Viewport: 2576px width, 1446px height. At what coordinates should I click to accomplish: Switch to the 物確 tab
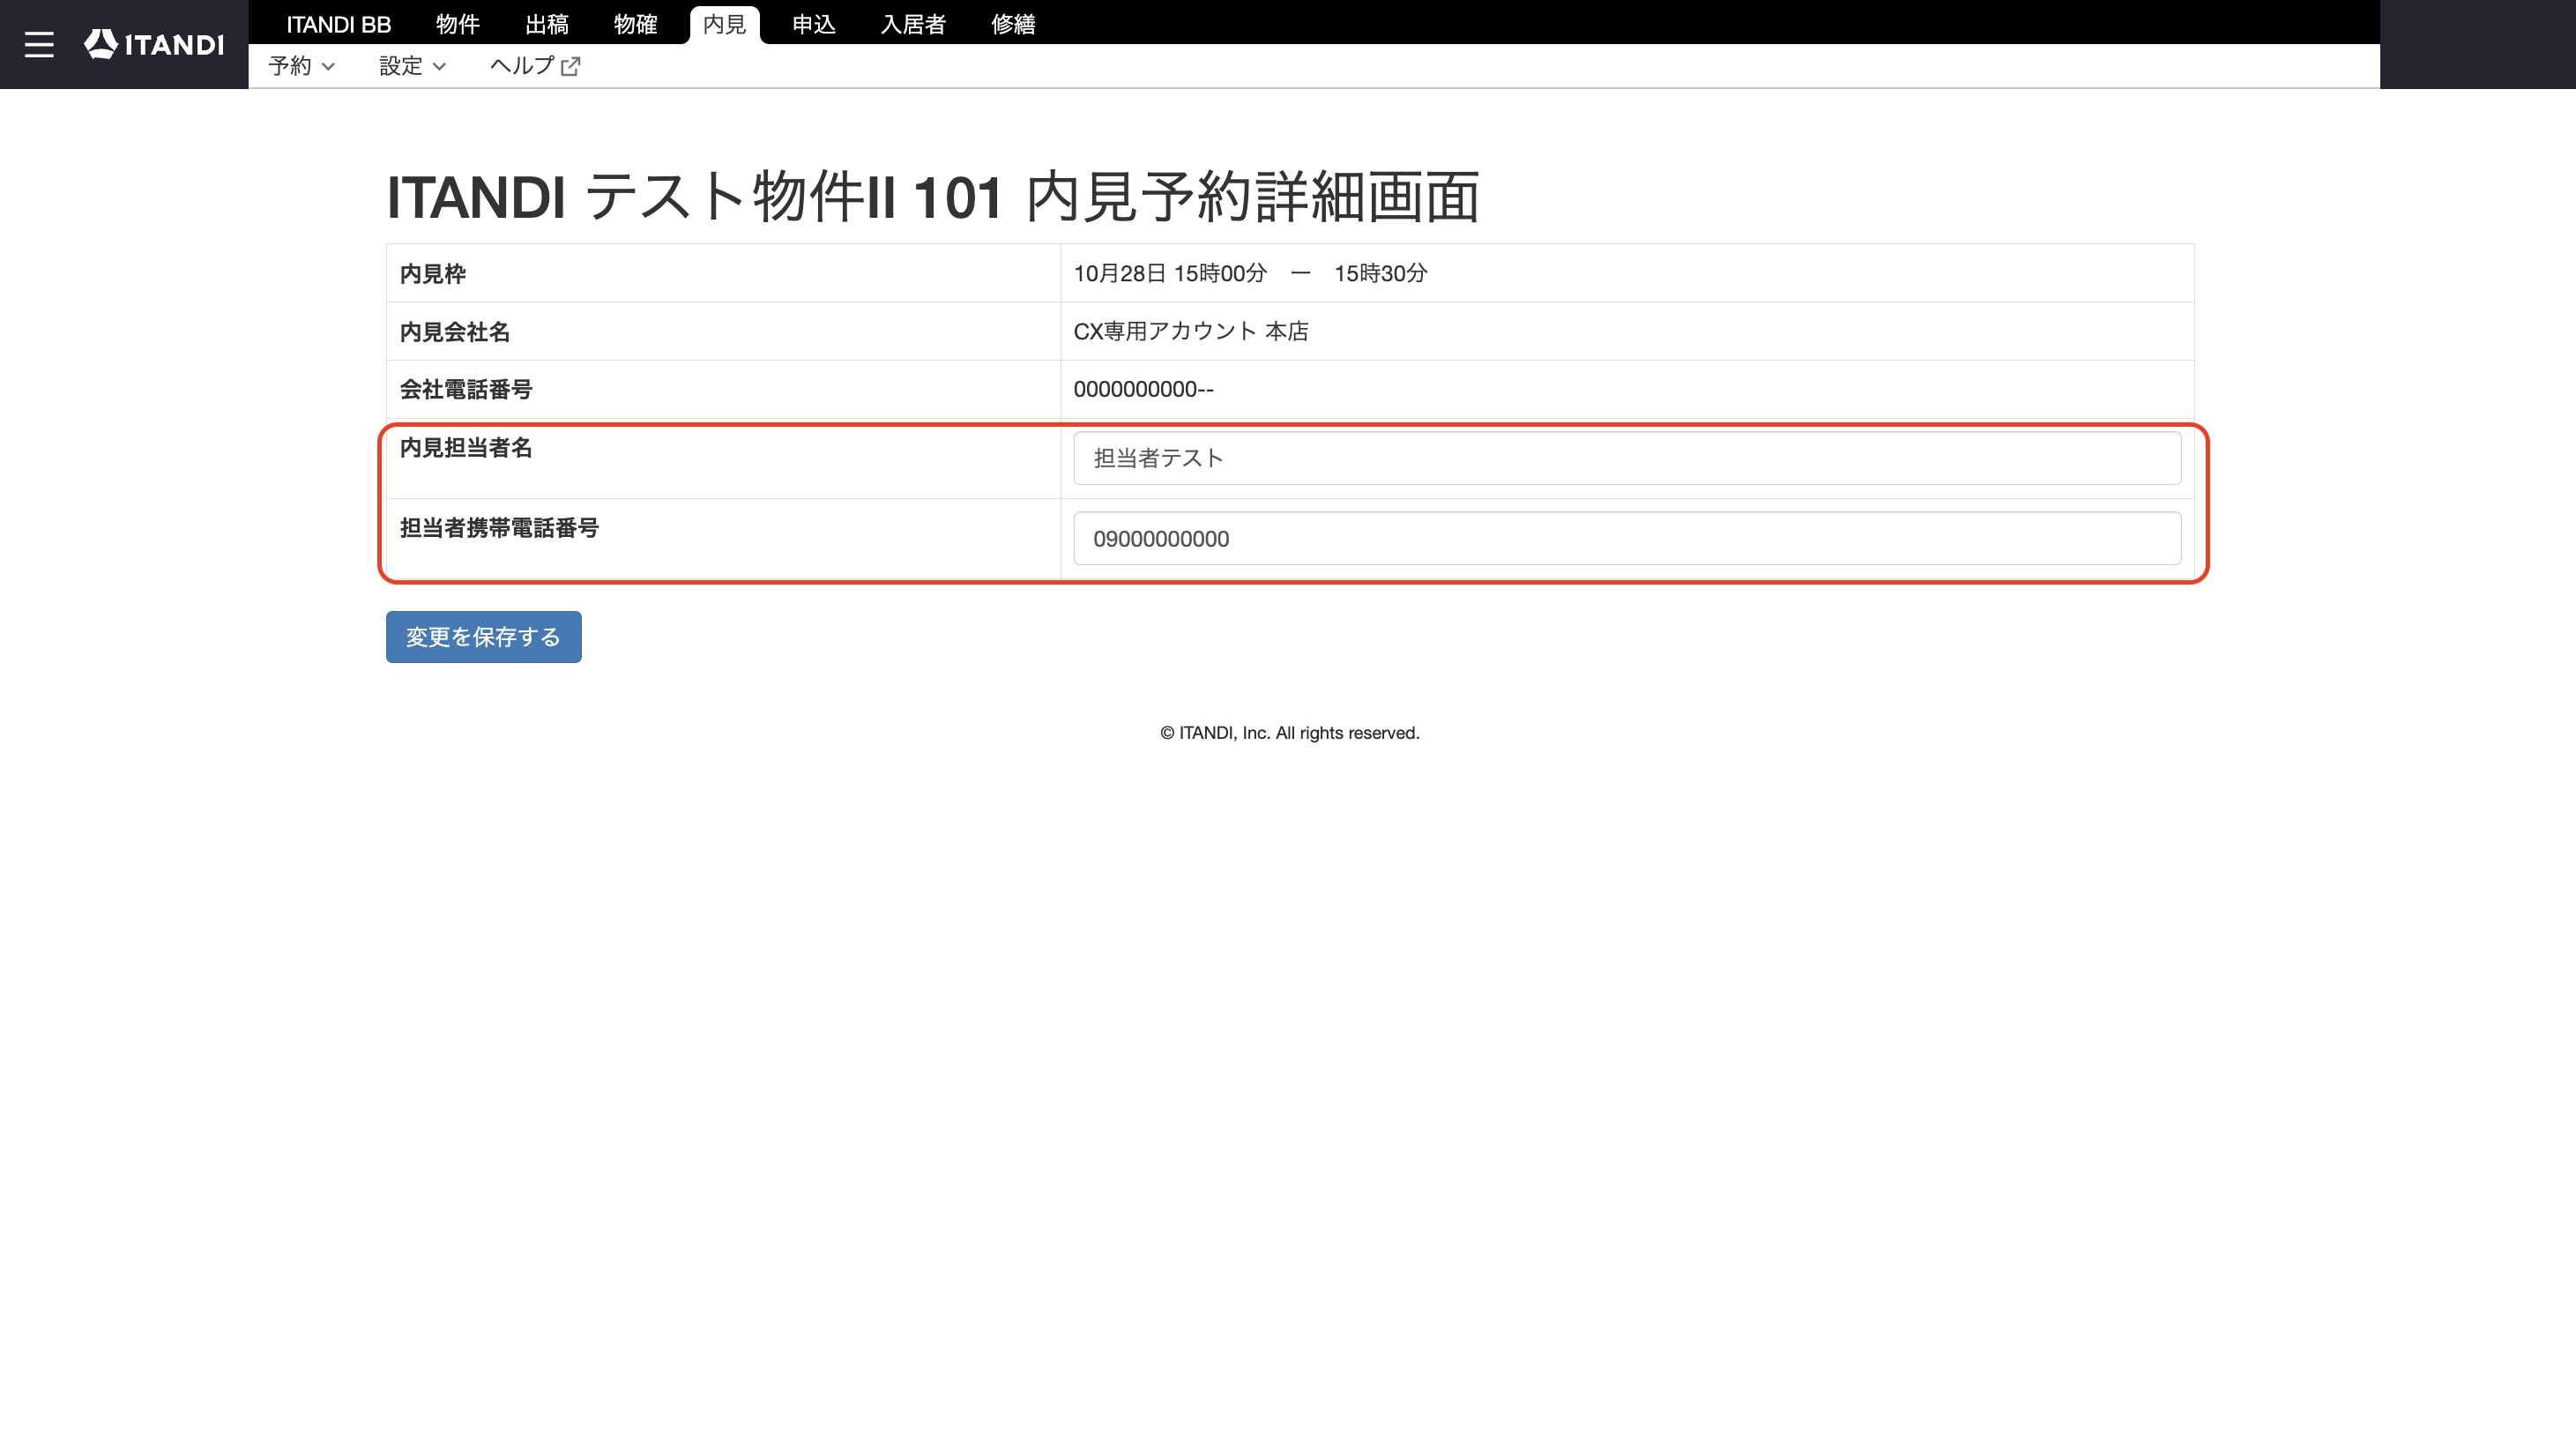636,24
